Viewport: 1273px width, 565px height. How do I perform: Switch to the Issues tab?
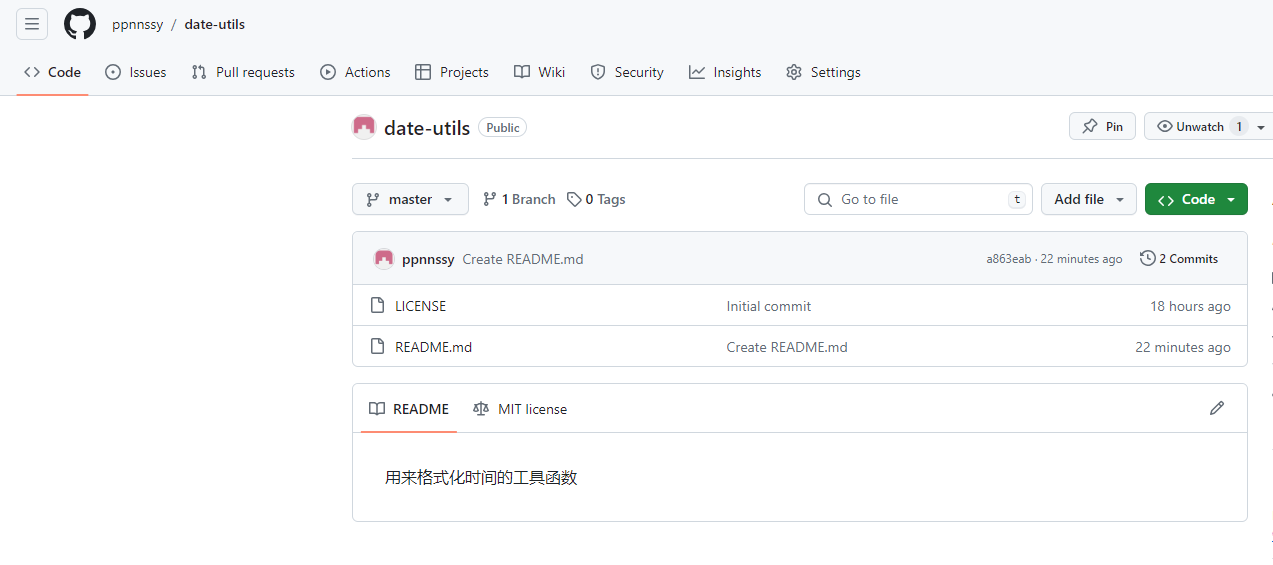(x=136, y=72)
